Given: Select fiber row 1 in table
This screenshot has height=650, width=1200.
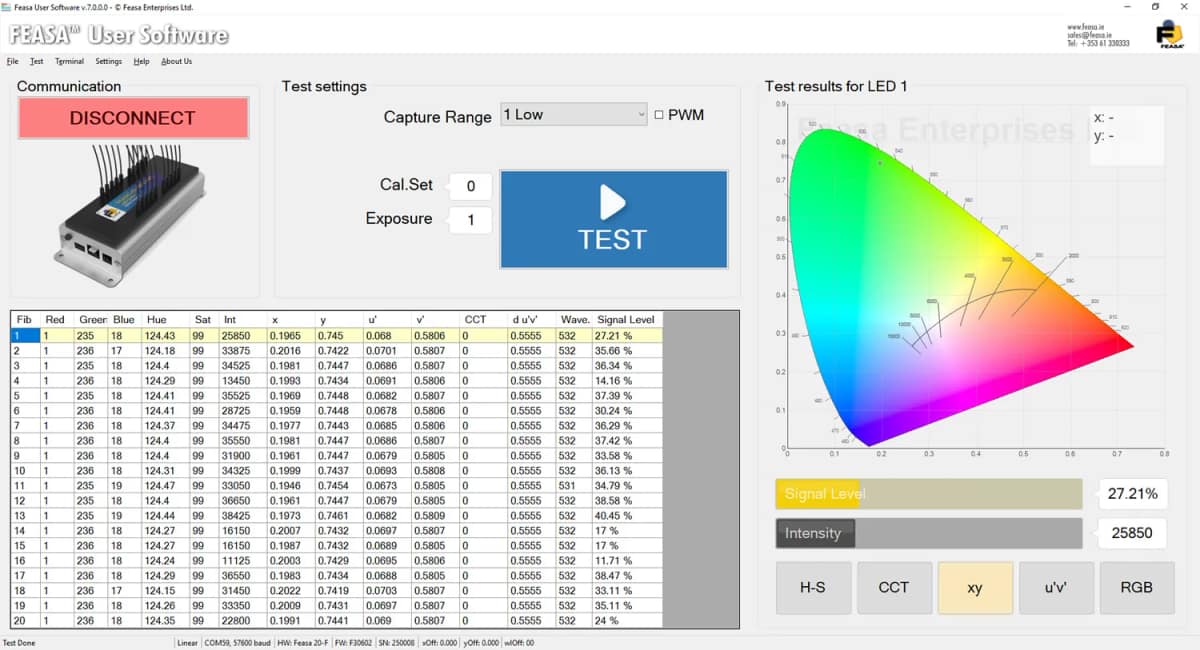Looking at the screenshot, I should click(337, 335).
